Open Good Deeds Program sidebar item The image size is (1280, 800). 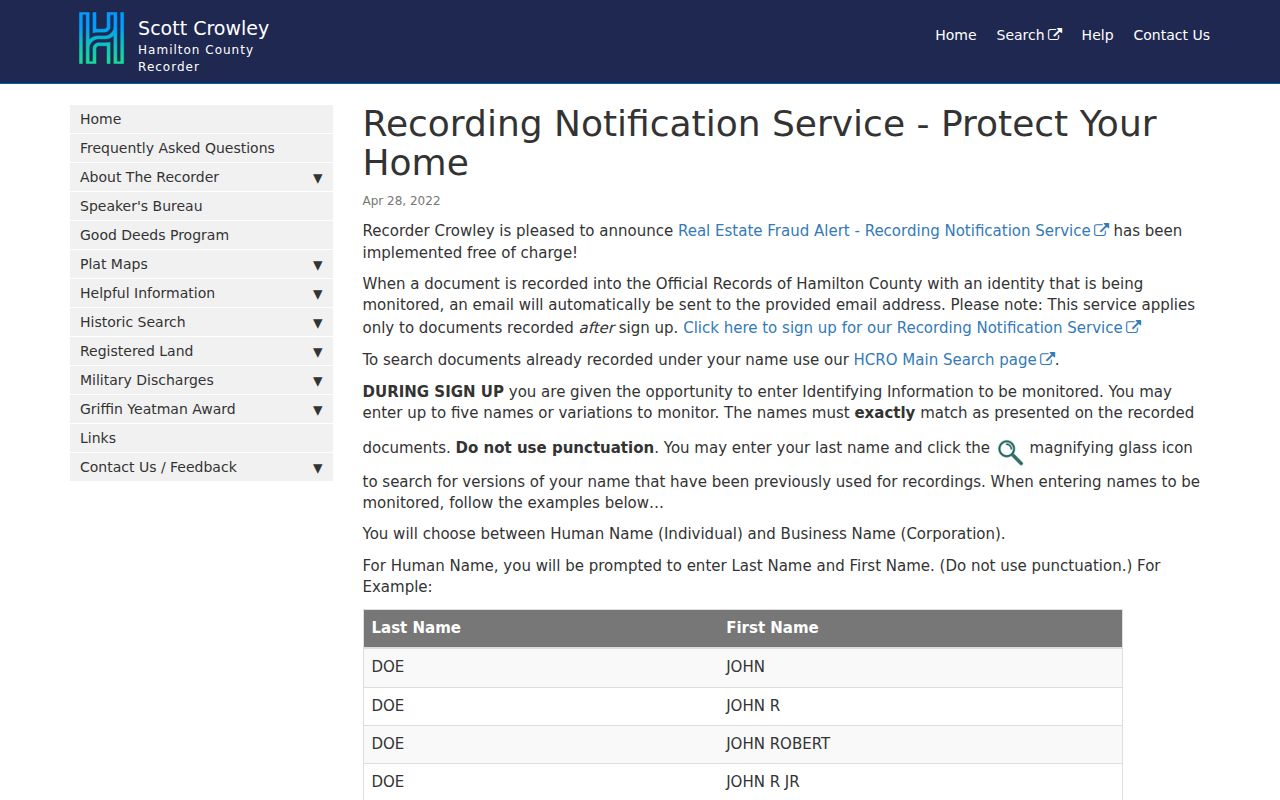[x=201, y=235]
